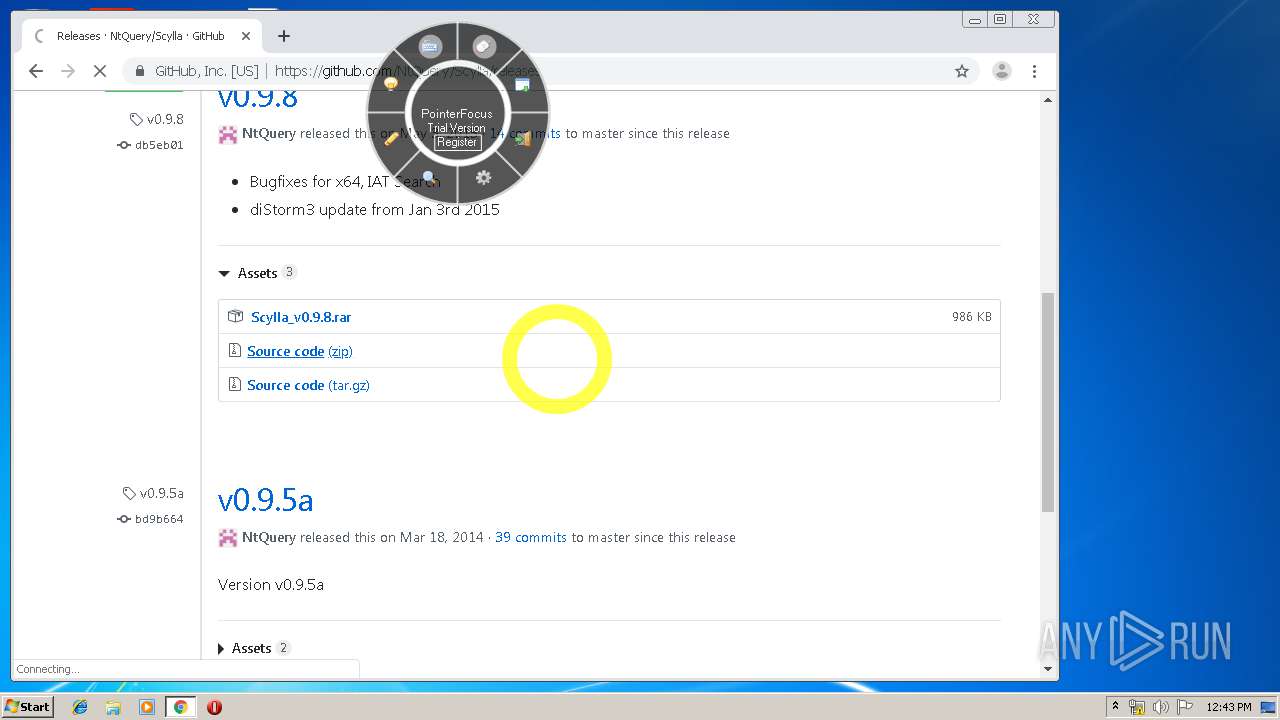Open the NtQuery avatar for v0.9.8
Screen dimensions: 1280x720
pyautogui.click(x=228, y=134)
